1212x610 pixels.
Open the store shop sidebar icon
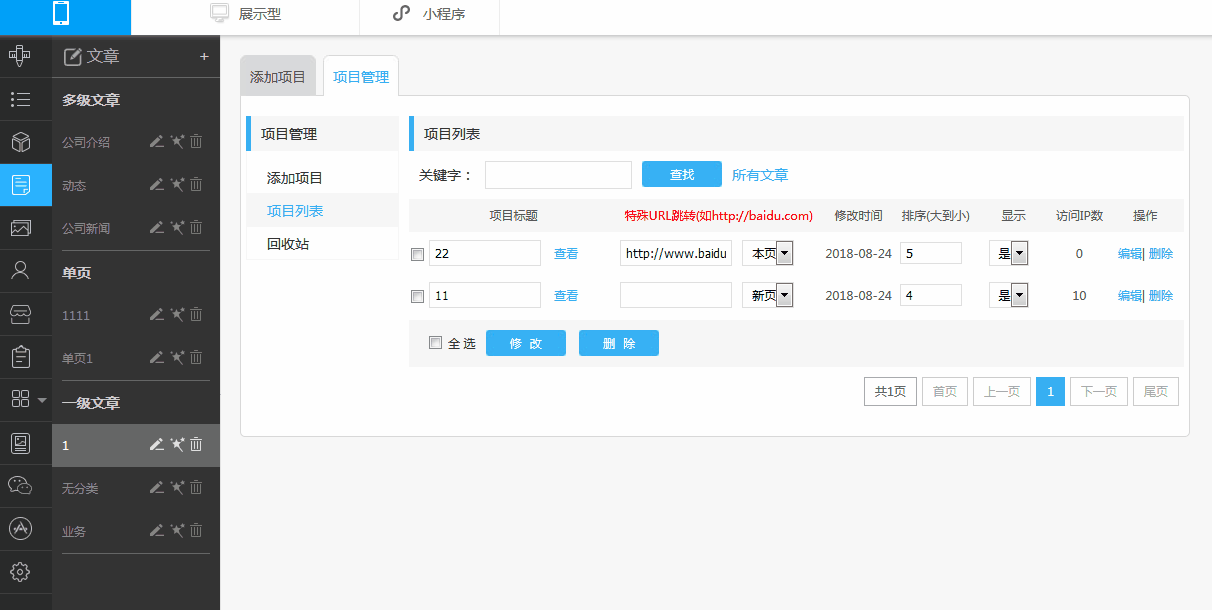point(20,313)
